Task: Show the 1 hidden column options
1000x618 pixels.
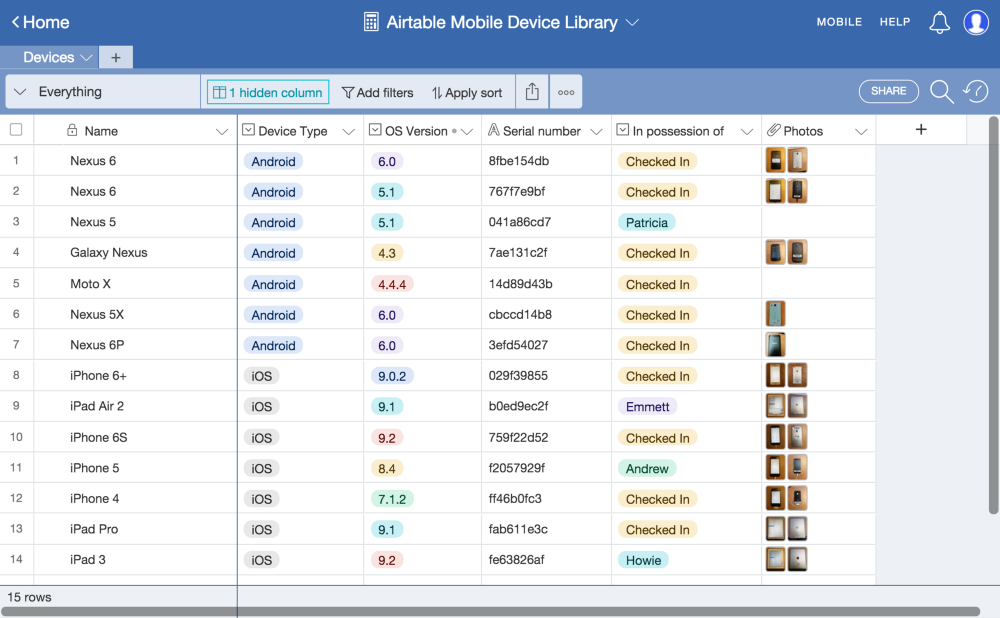Action: 268,92
